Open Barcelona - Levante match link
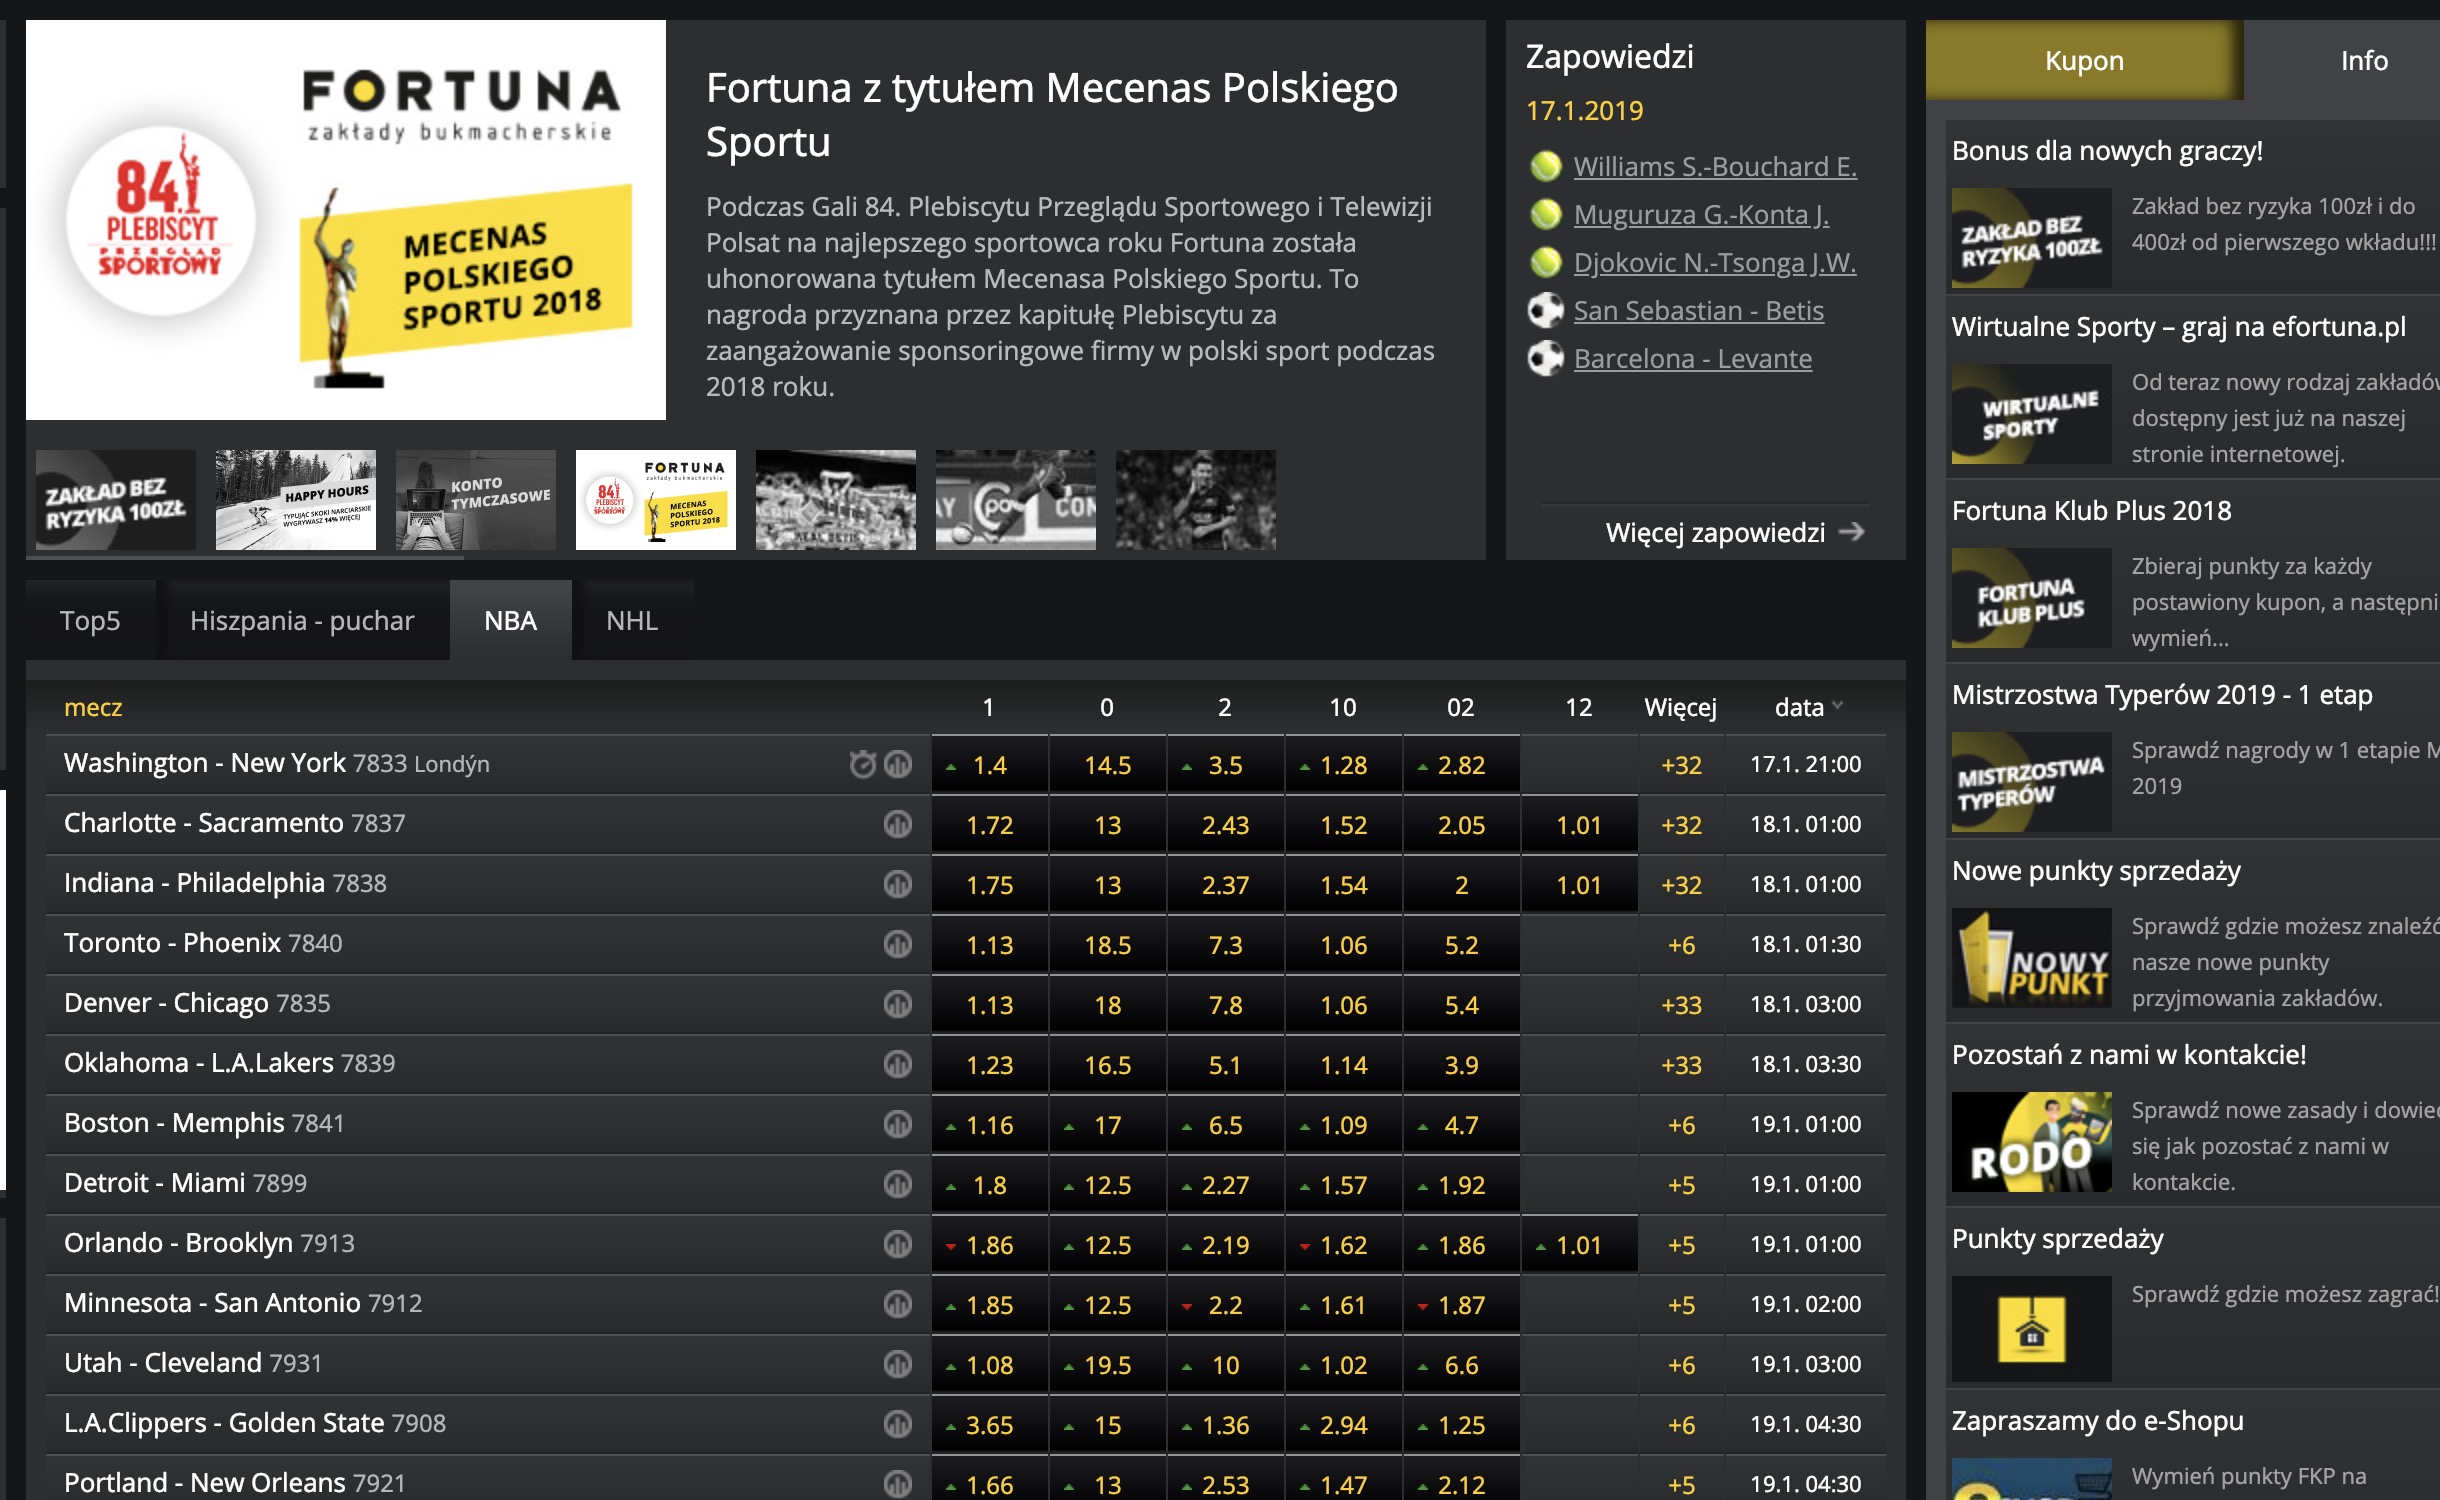The image size is (2440, 1500). 1692,358
